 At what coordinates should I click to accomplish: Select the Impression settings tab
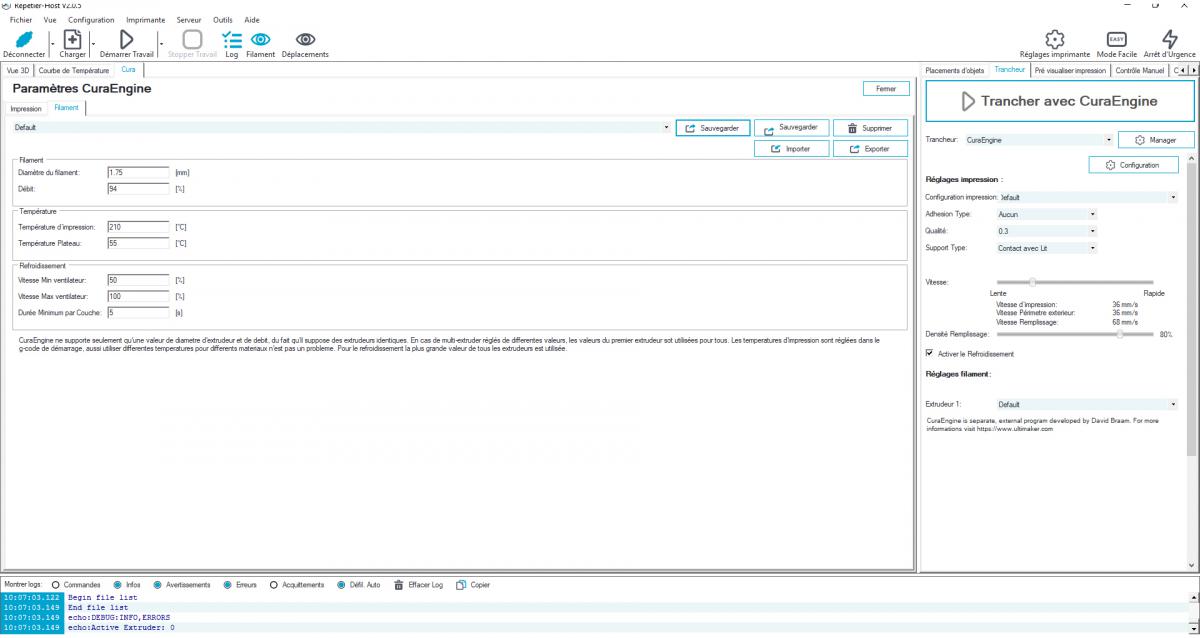point(26,108)
